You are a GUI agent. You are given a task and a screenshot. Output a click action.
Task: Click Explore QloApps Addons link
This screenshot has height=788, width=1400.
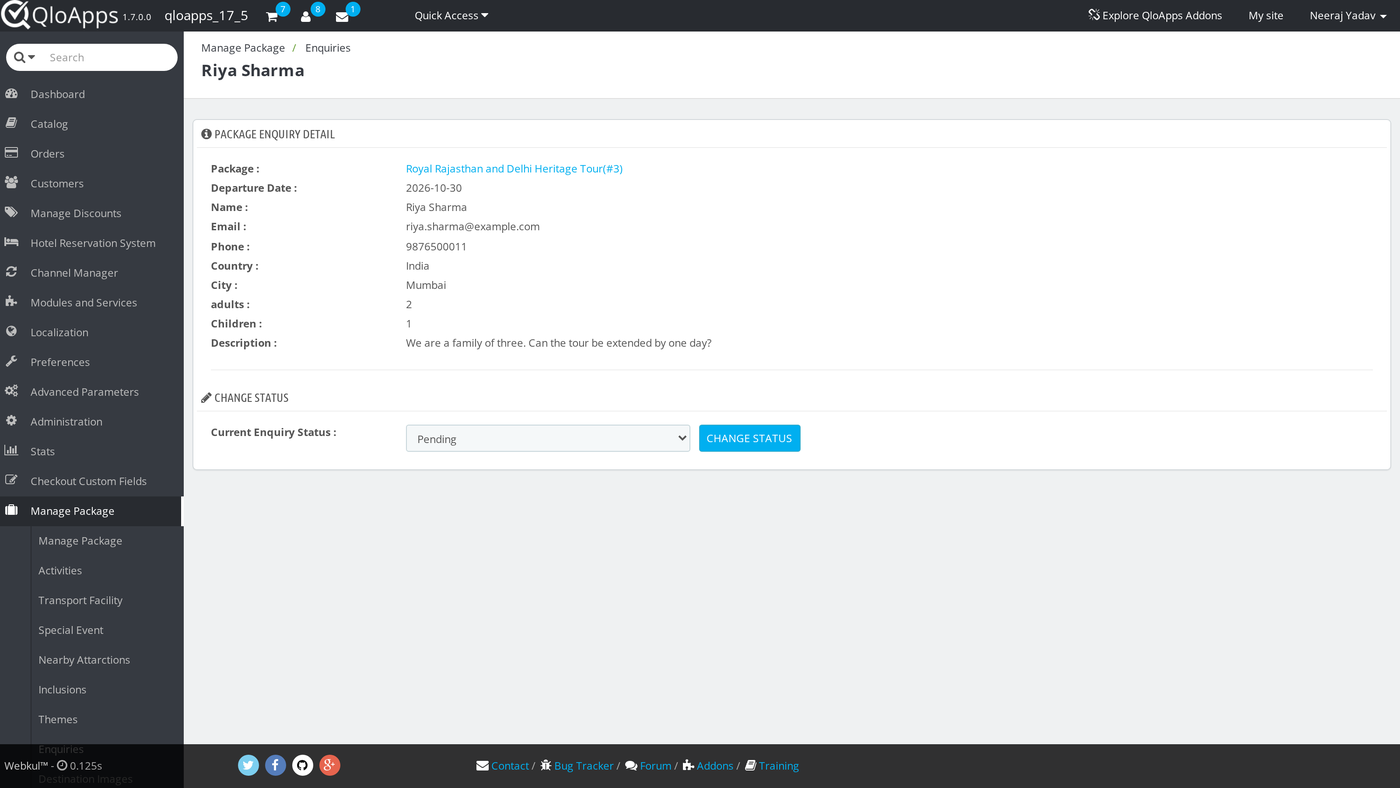1155,15
